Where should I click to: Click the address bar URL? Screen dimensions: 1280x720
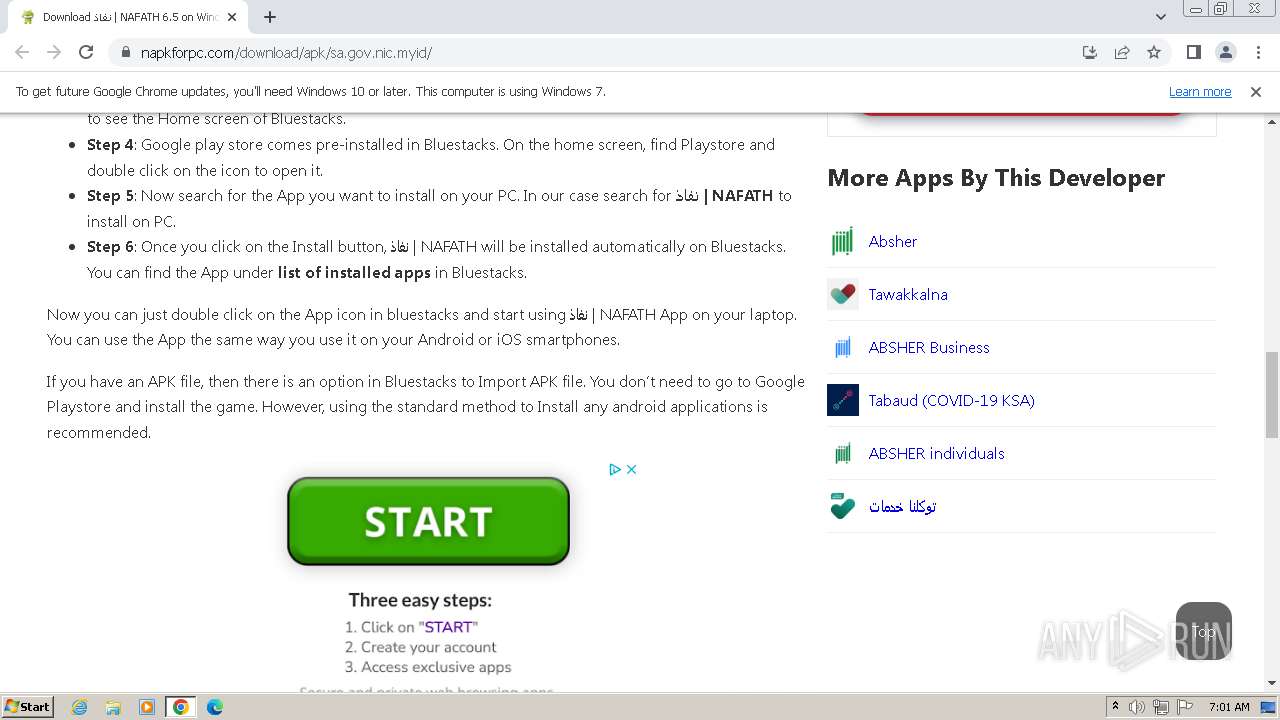(286, 52)
